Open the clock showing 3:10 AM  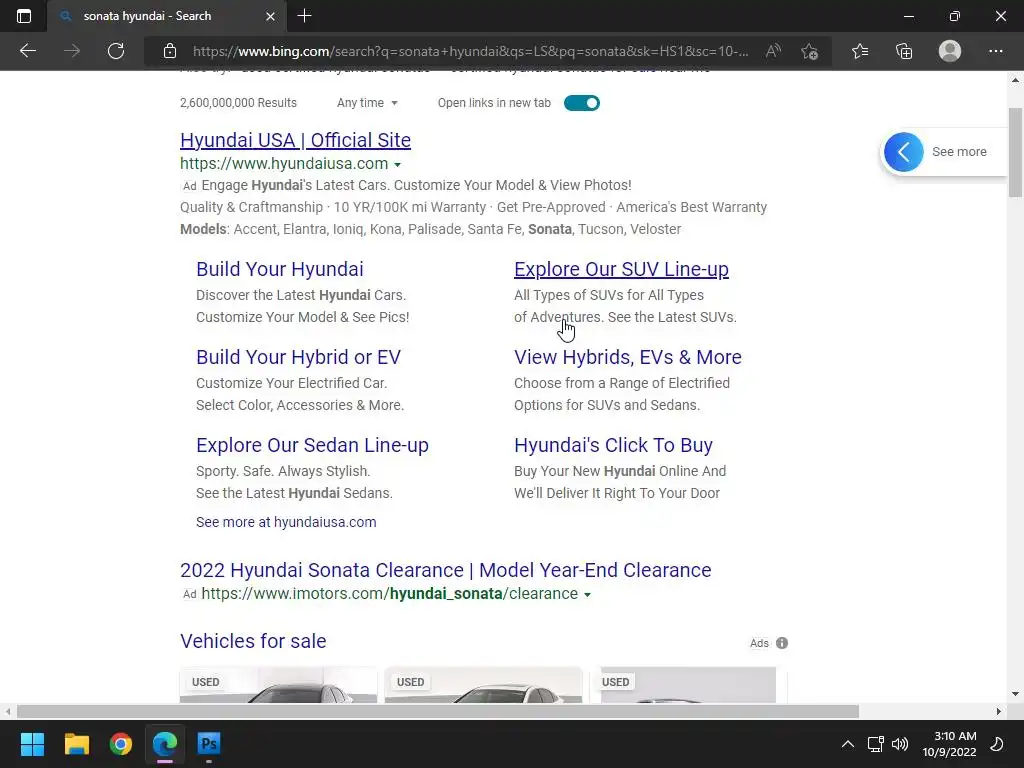pyautogui.click(x=950, y=744)
